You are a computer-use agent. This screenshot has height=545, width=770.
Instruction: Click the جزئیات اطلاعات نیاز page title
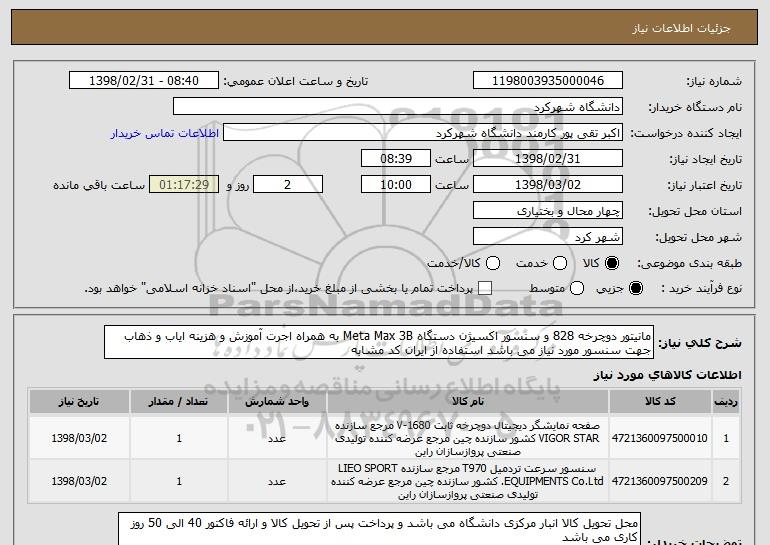click(x=681, y=28)
